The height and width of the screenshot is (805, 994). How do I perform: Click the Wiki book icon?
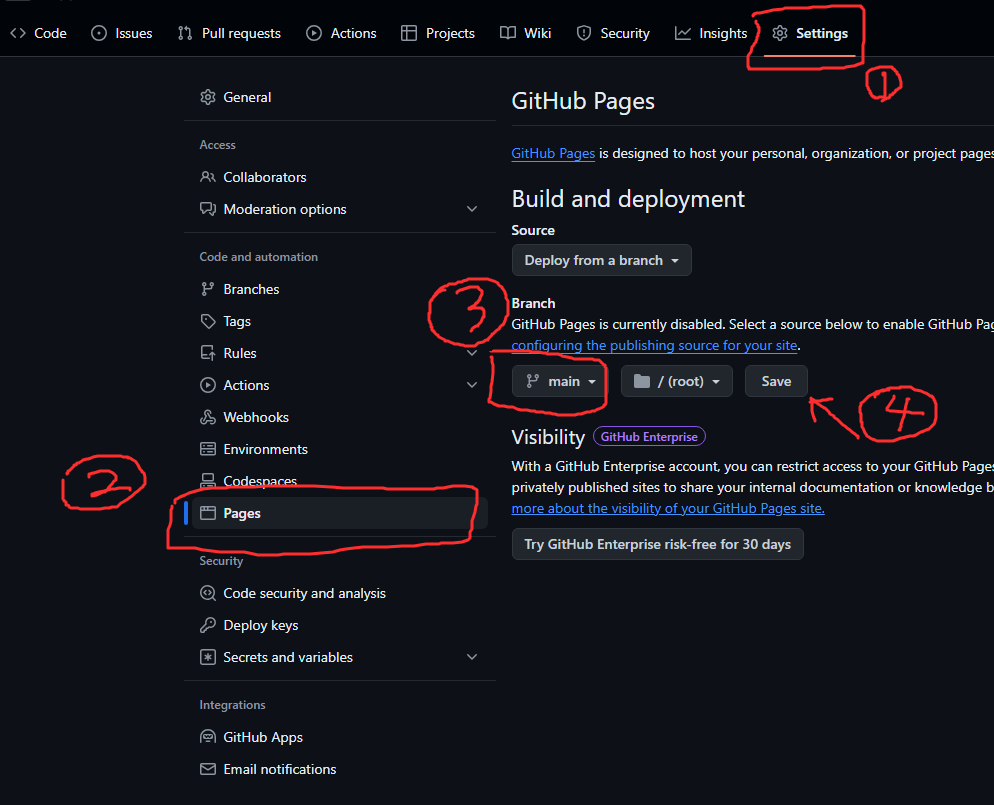pos(508,33)
